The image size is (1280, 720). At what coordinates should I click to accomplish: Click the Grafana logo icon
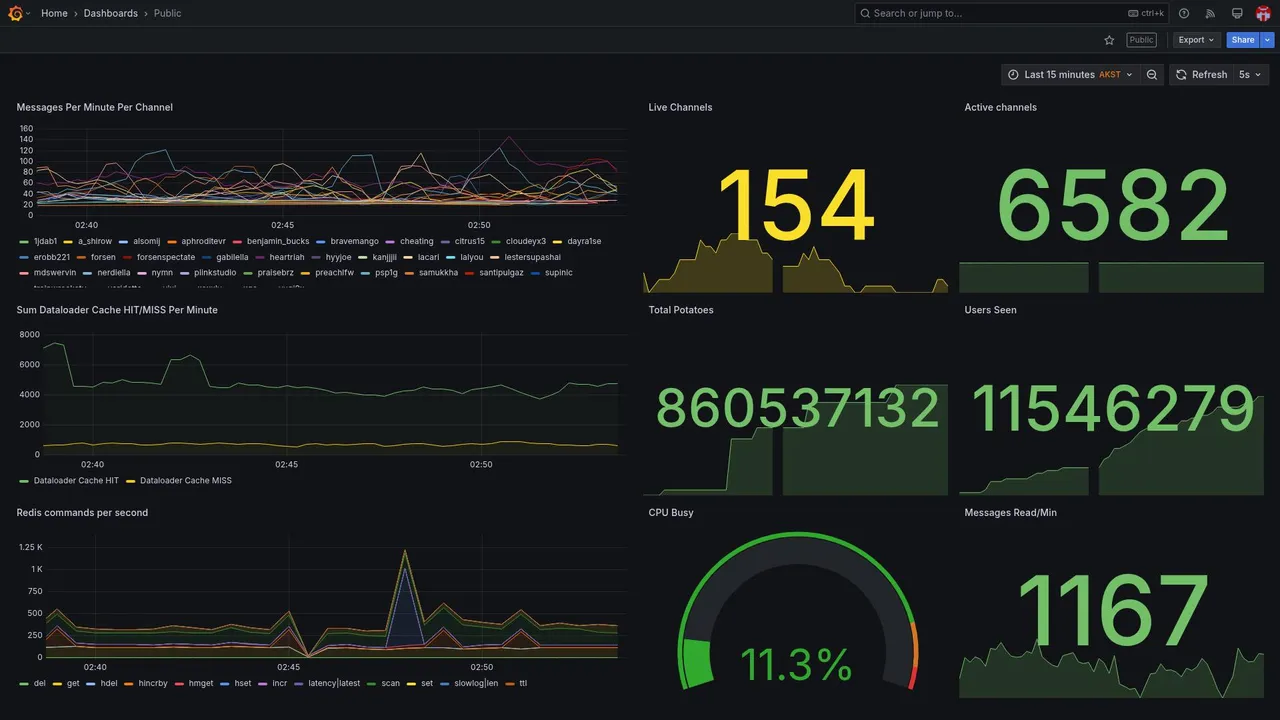tap(14, 13)
